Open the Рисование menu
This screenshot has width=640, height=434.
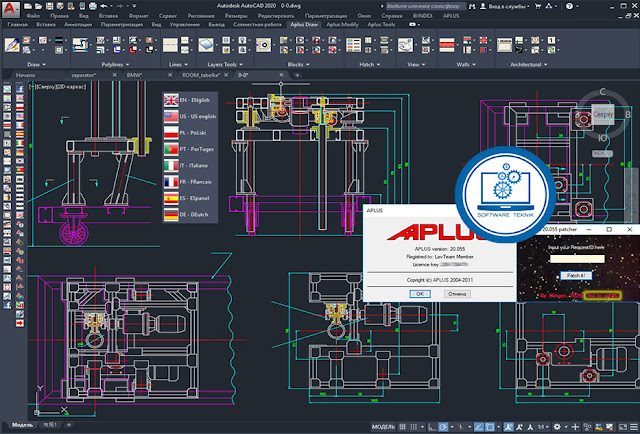(201, 16)
